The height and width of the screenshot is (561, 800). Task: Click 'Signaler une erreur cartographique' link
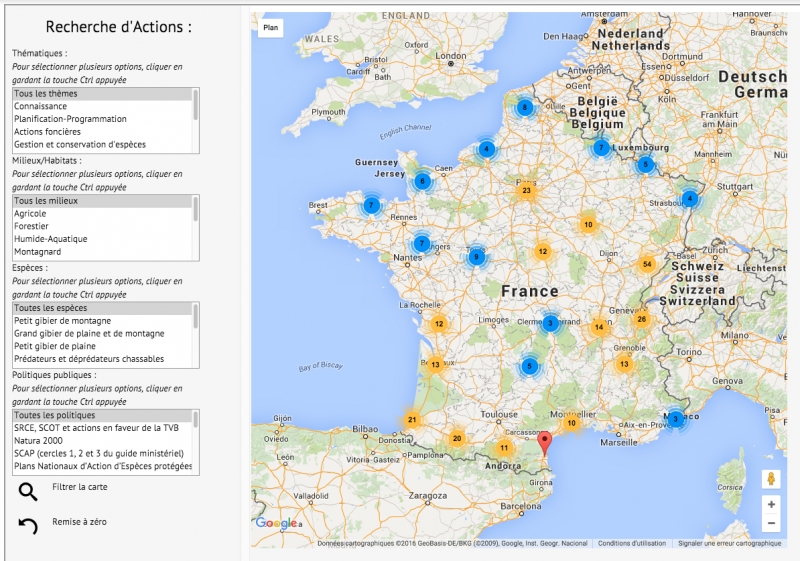[729, 544]
